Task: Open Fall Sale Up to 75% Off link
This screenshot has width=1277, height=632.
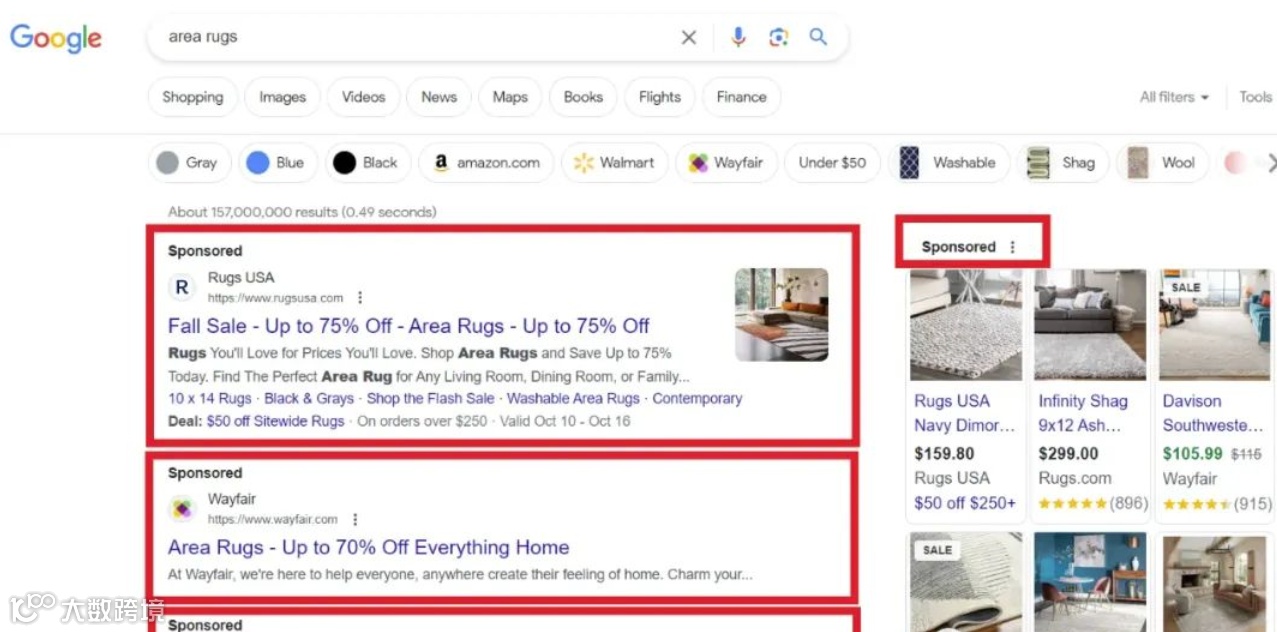Action: (x=409, y=326)
